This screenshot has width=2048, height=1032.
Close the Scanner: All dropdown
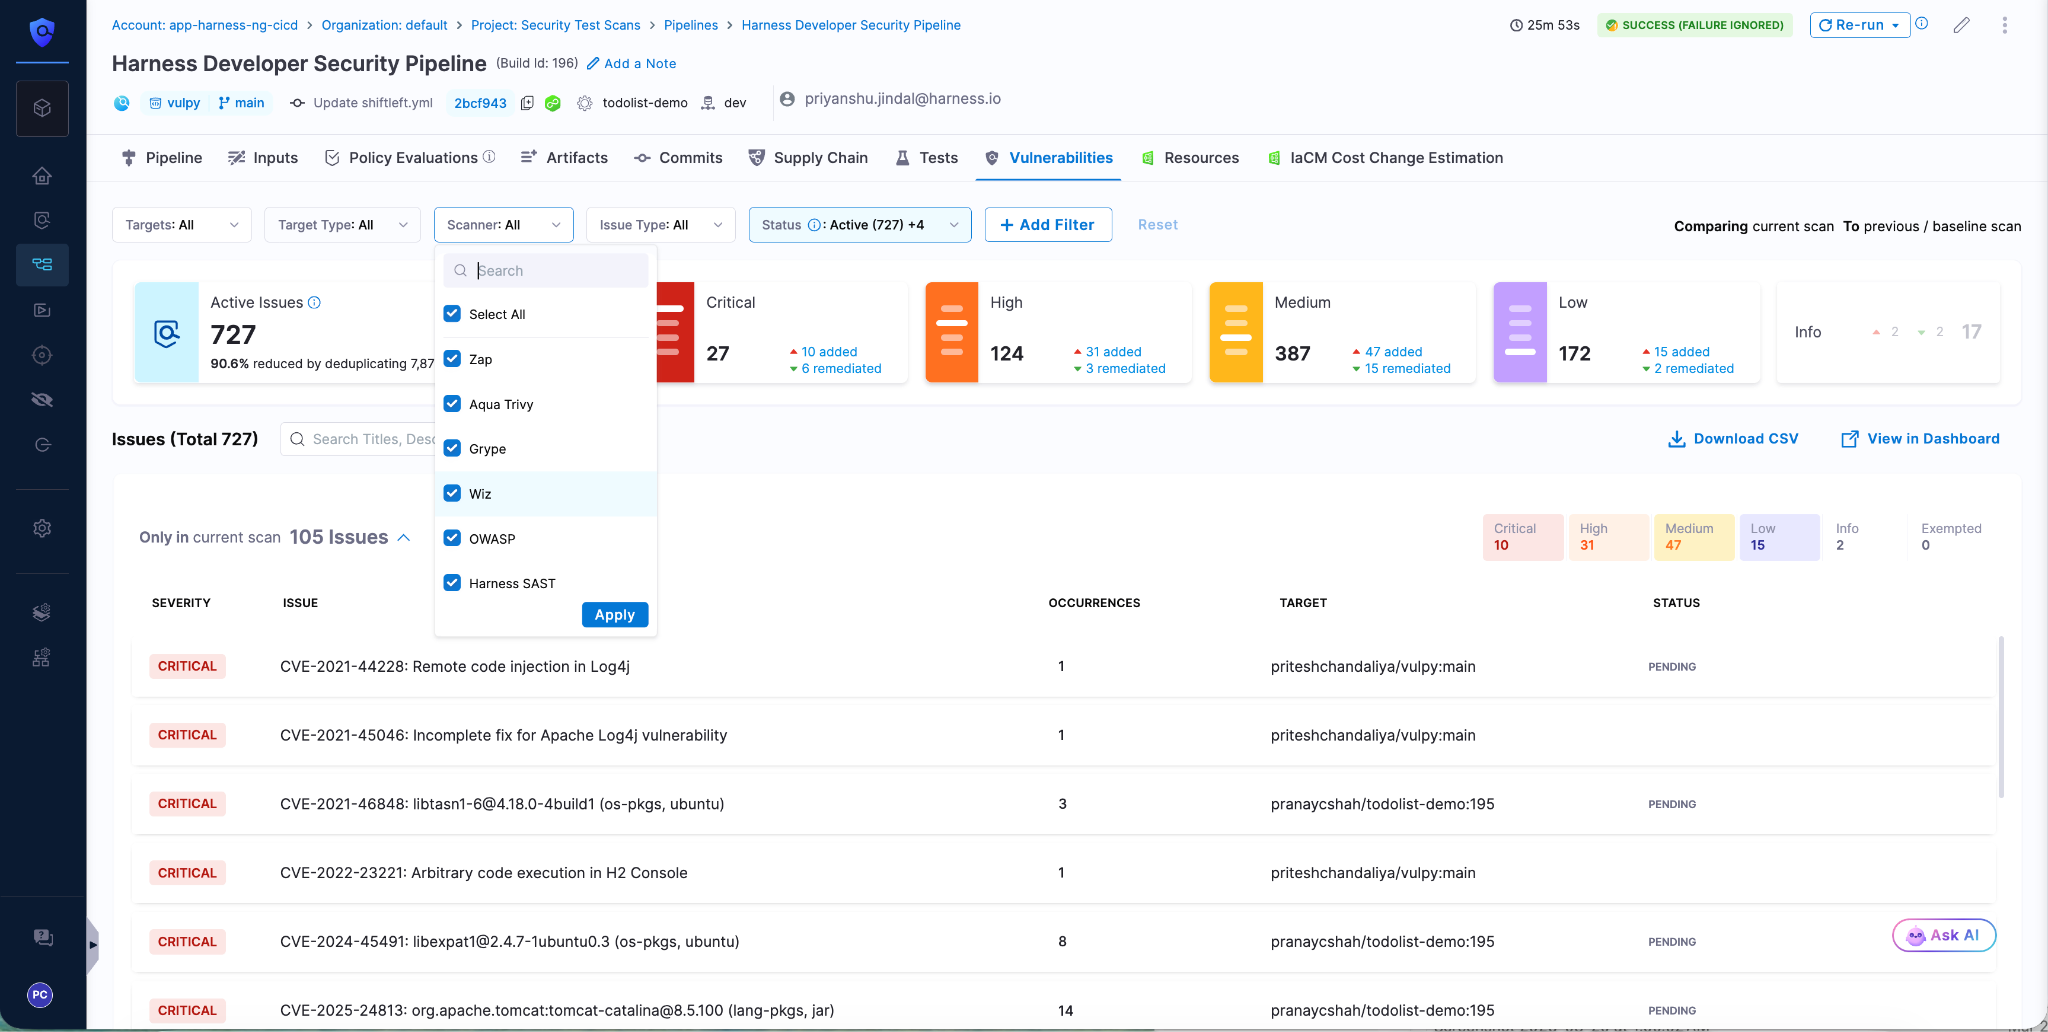(504, 225)
